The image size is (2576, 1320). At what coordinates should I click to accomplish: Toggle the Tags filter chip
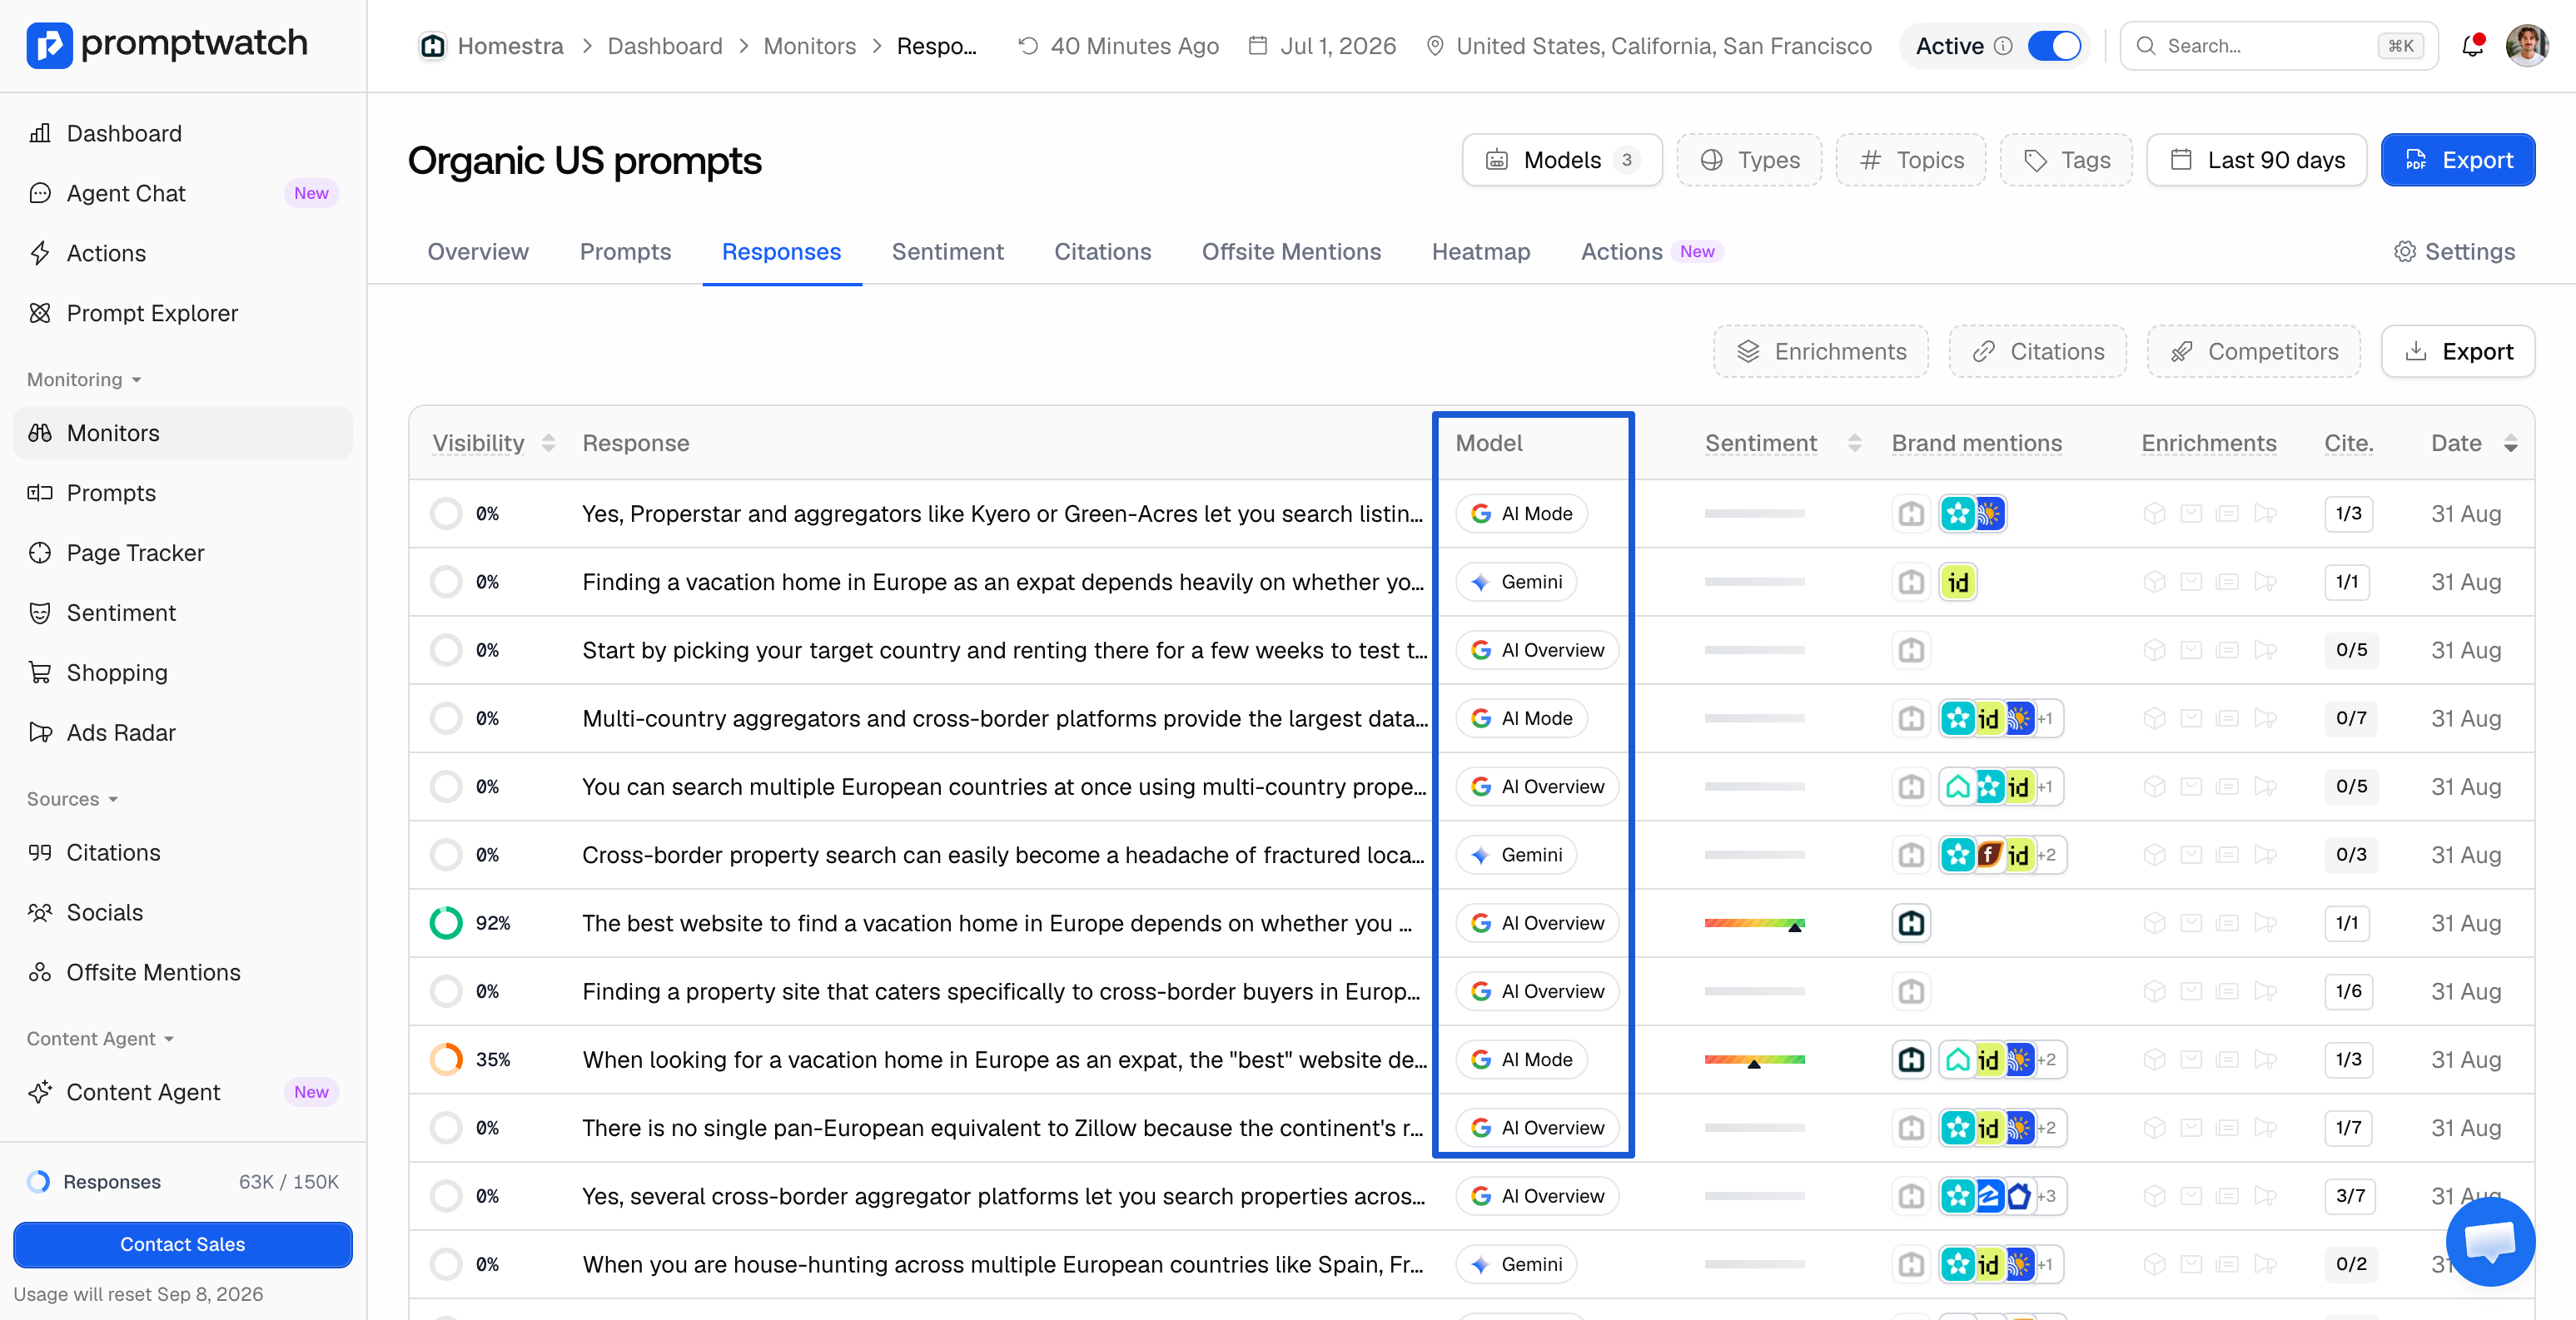2066,160
